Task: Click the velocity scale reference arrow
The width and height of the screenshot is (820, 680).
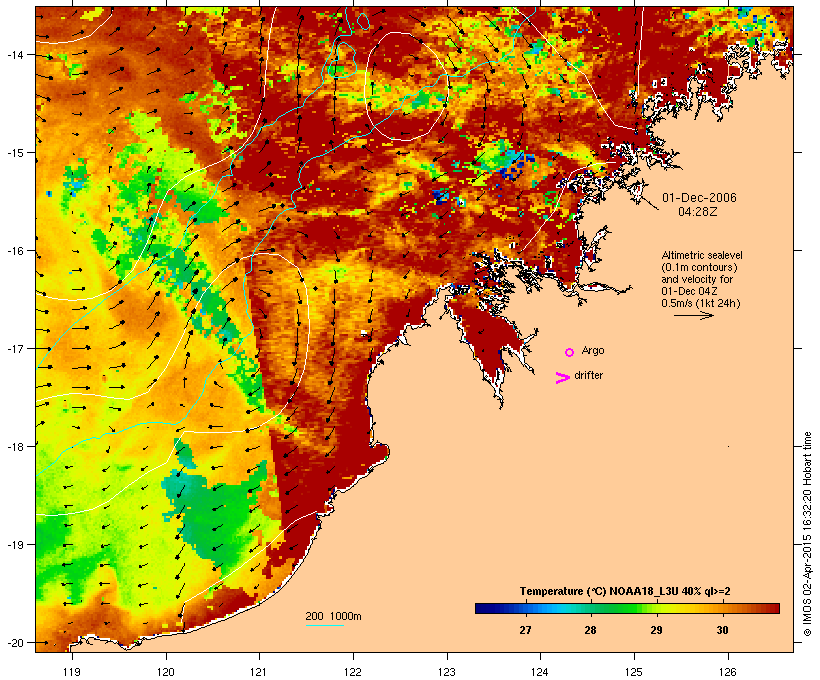Action: (694, 315)
